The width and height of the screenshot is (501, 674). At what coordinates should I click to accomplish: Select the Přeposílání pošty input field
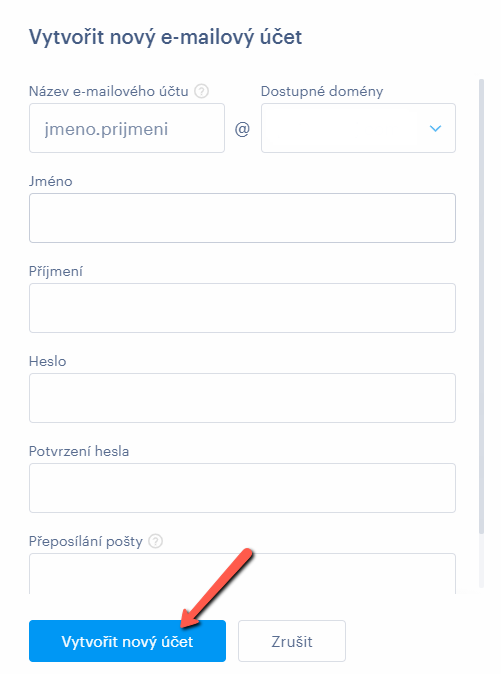(x=242, y=574)
